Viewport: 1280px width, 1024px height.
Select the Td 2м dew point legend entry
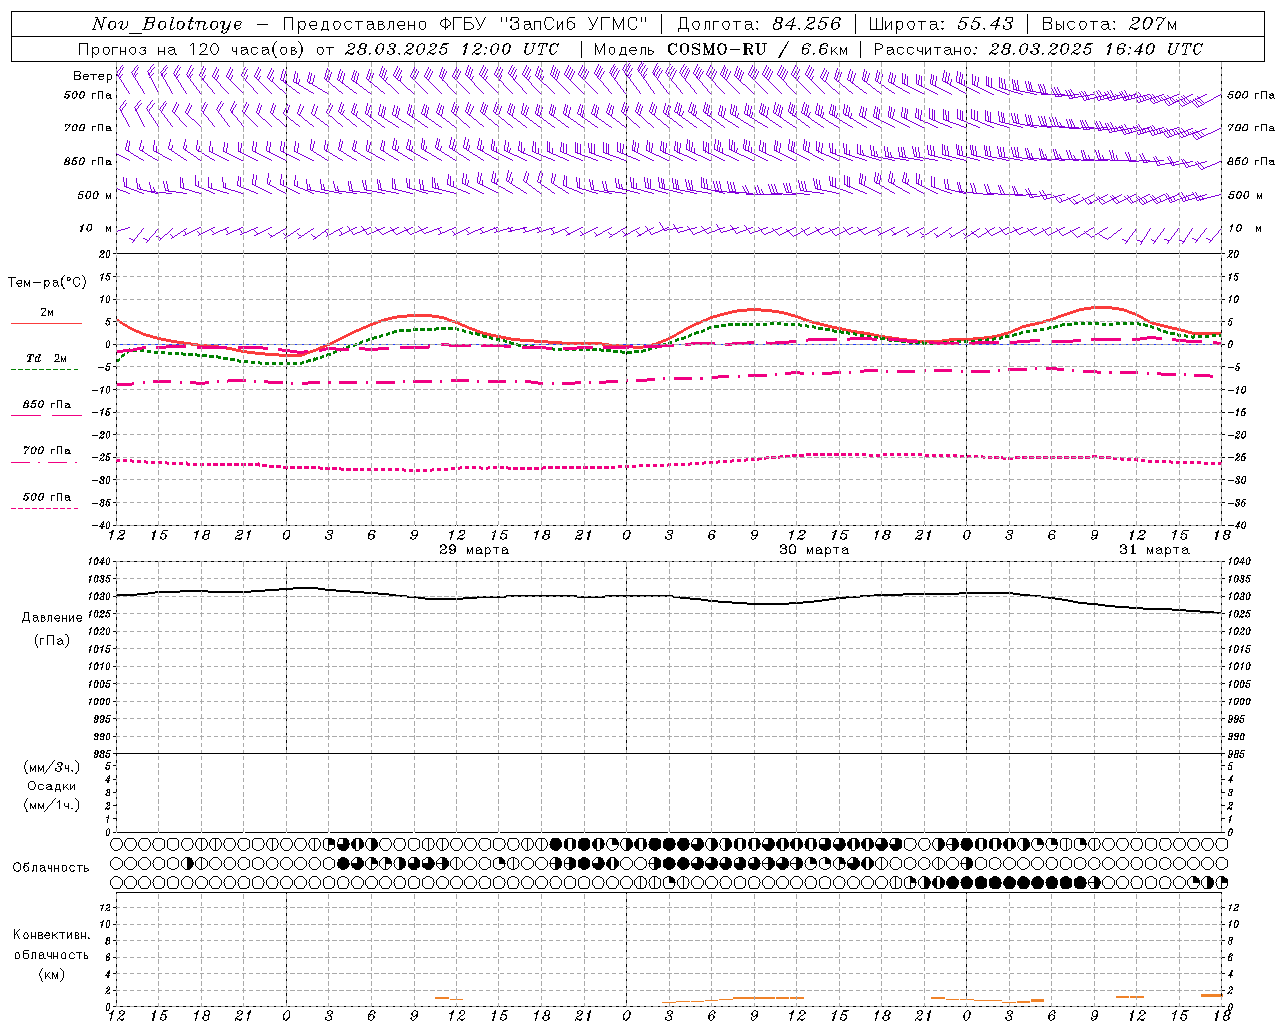(46, 358)
